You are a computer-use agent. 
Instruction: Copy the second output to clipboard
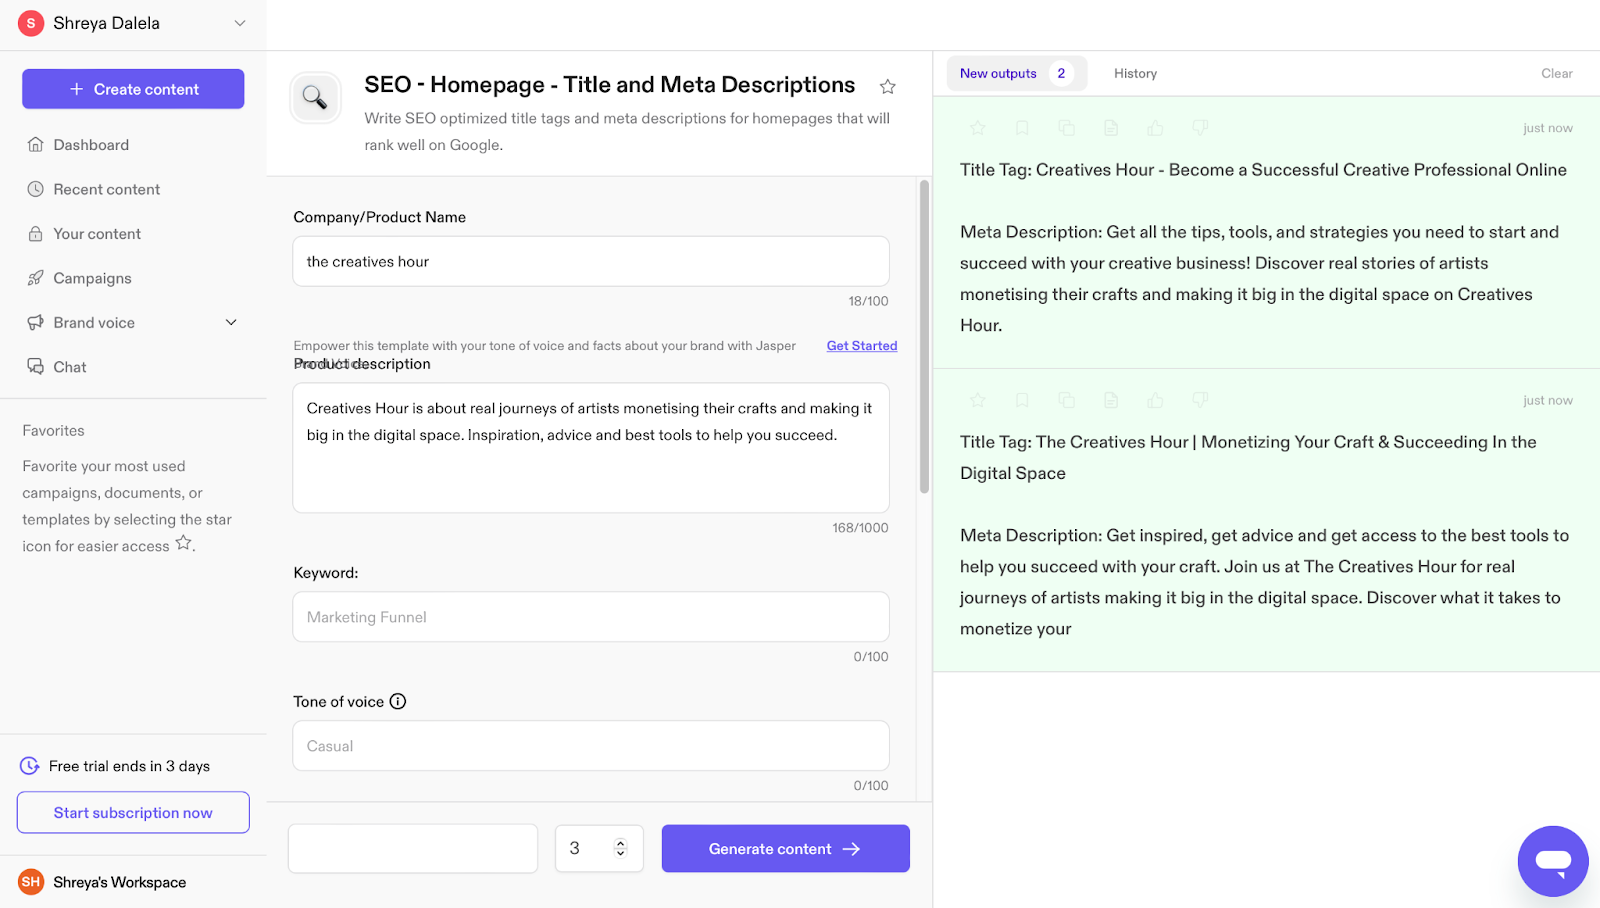click(1067, 400)
